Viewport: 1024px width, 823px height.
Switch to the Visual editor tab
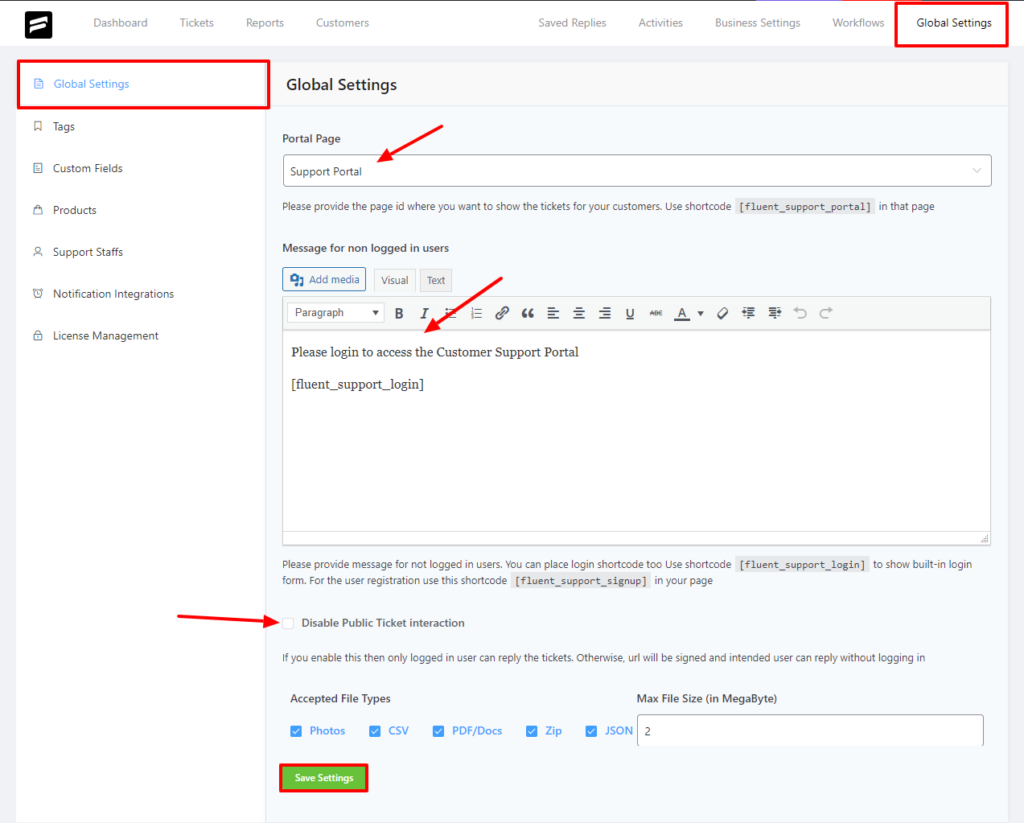(394, 280)
